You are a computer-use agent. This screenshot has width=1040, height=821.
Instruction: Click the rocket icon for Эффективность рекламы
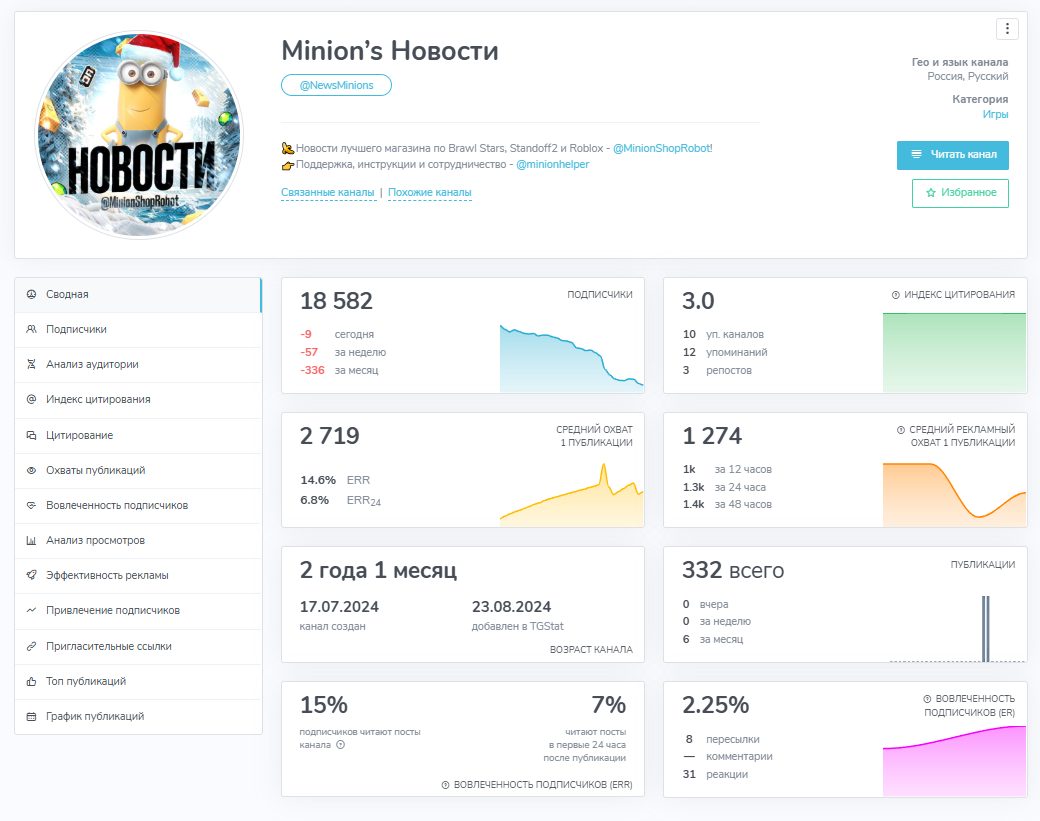31,575
